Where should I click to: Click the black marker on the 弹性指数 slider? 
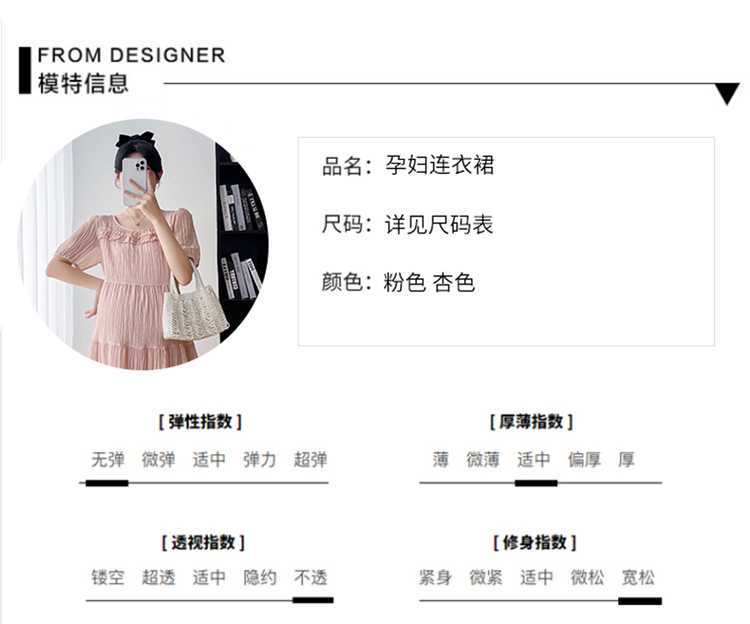tap(107, 483)
